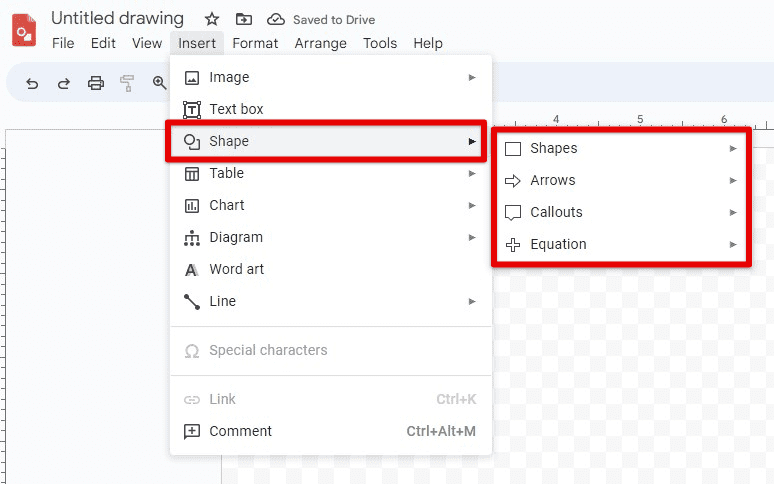Rename the Untitled drawing title
The image size is (774, 484).
click(117, 18)
